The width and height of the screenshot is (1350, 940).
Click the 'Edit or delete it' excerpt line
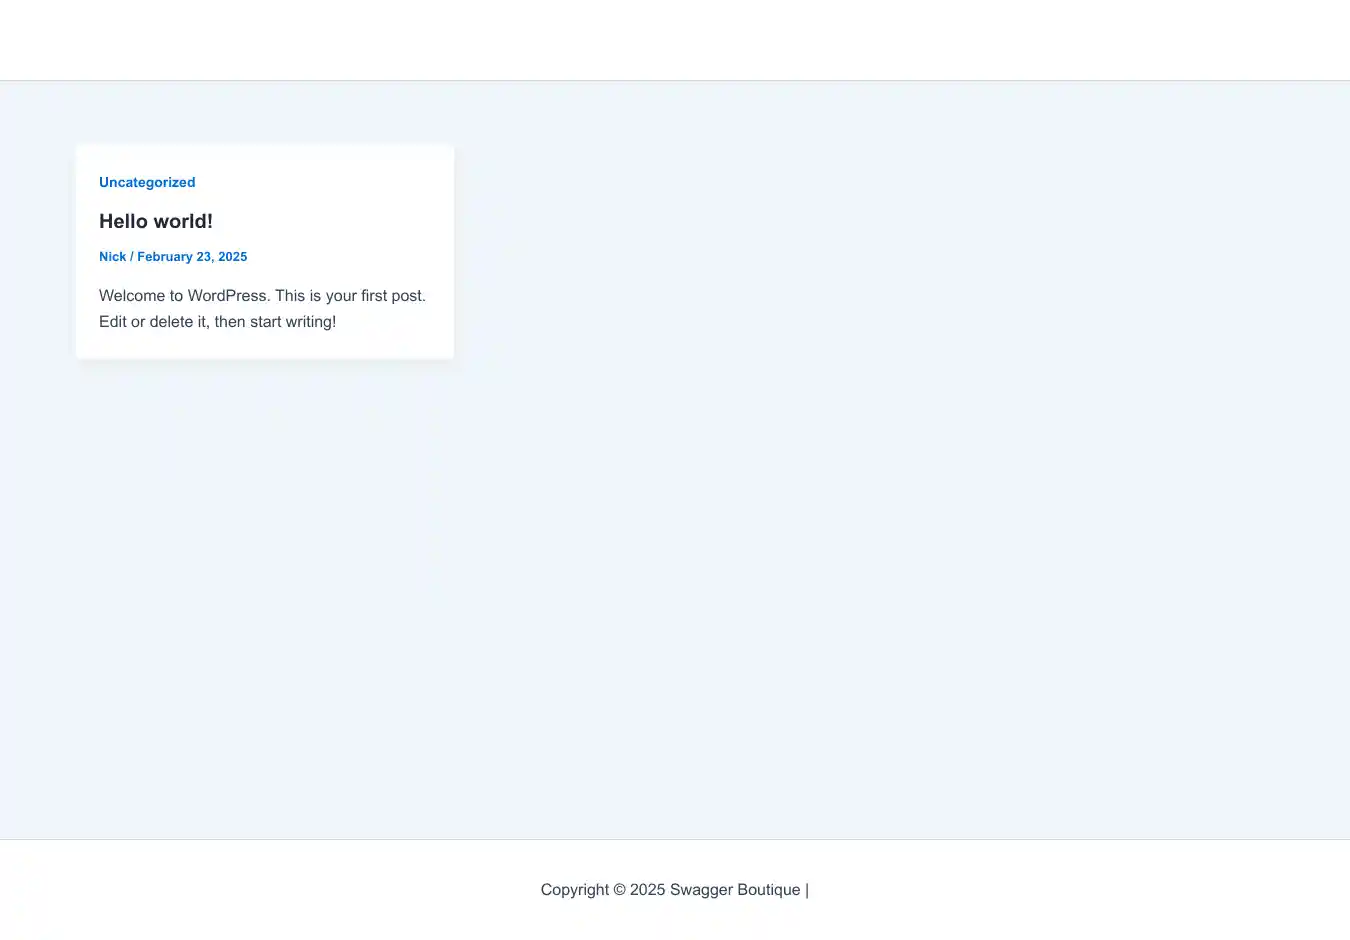tap(217, 322)
